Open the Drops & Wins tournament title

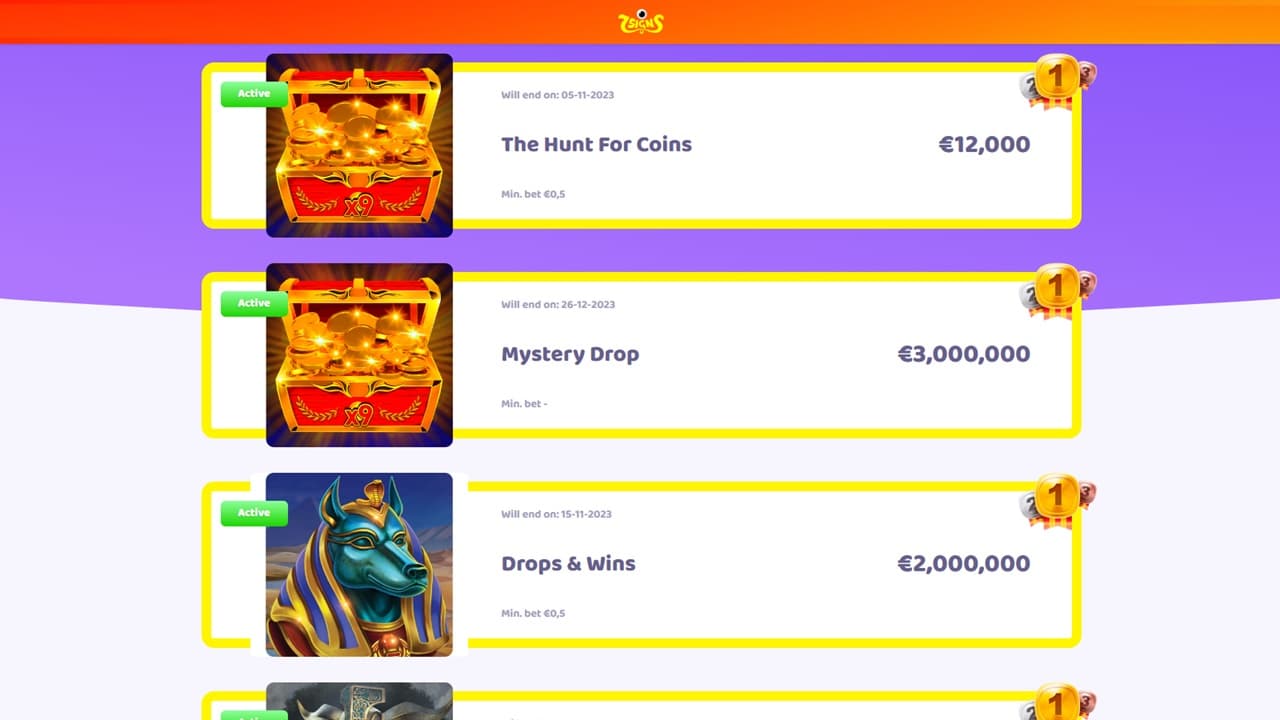568,564
